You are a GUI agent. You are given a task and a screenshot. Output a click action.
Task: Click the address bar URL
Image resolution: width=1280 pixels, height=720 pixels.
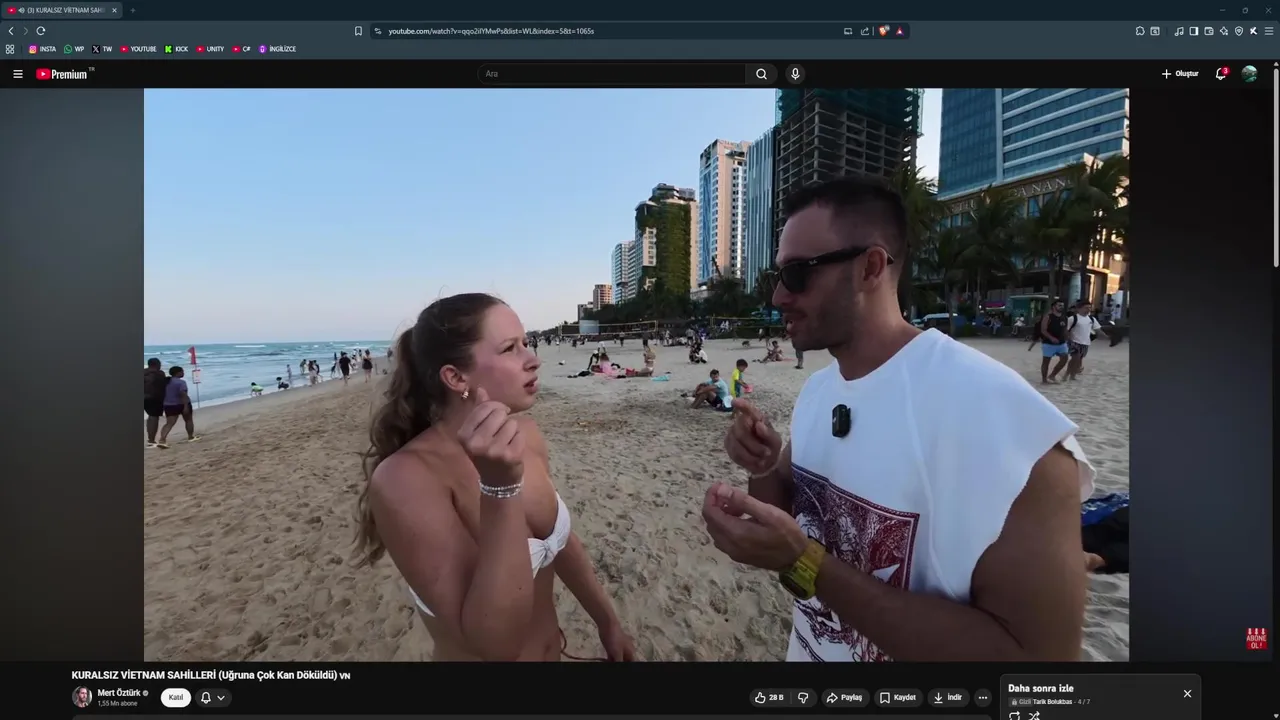click(491, 31)
